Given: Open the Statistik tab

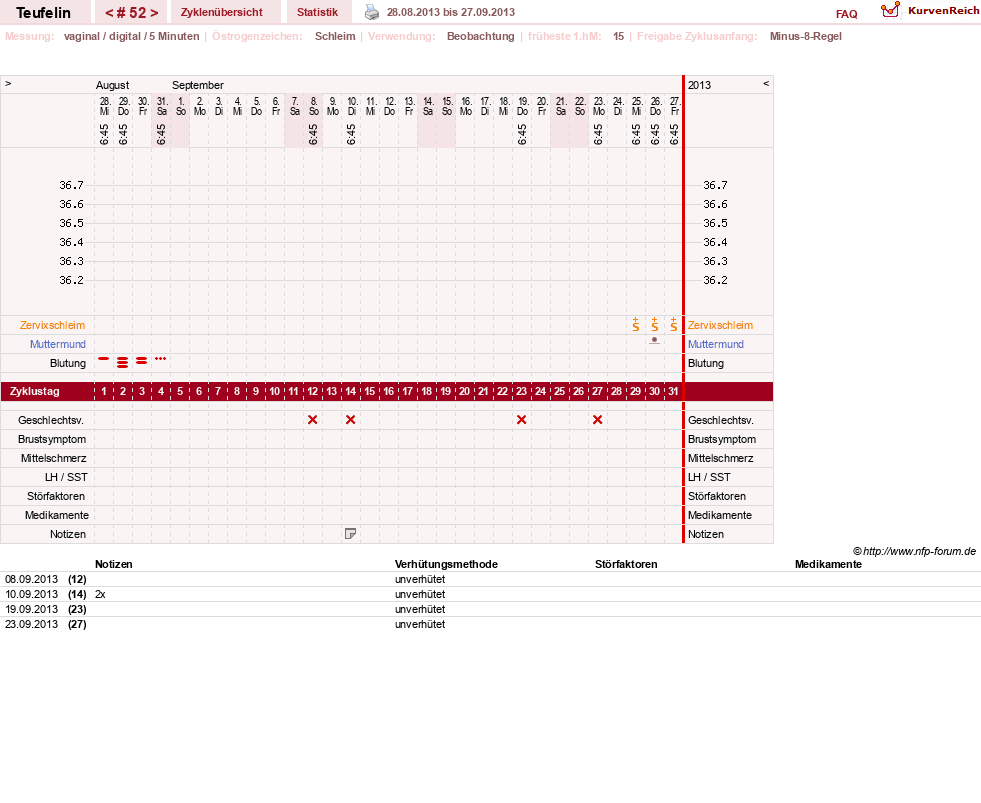Looking at the screenshot, I should click(317, 13).
